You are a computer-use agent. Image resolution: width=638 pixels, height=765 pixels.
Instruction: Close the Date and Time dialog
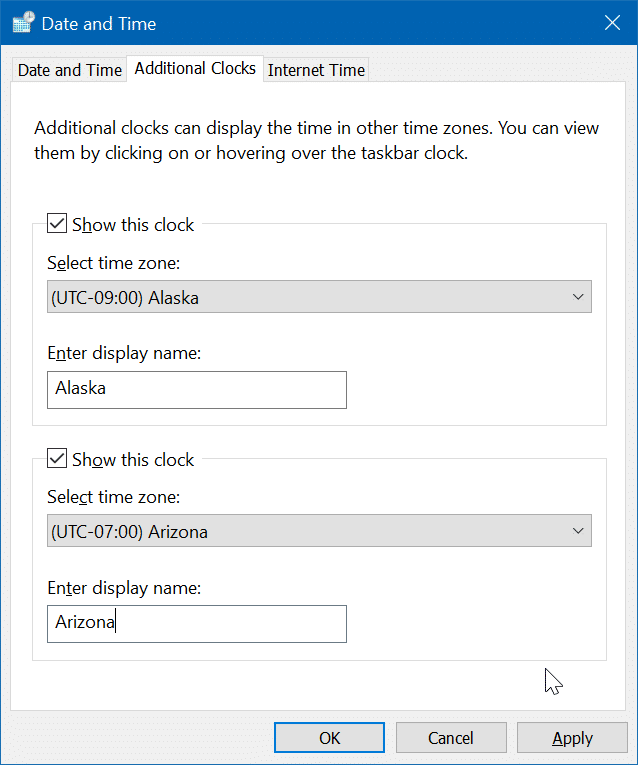(612, 23)
